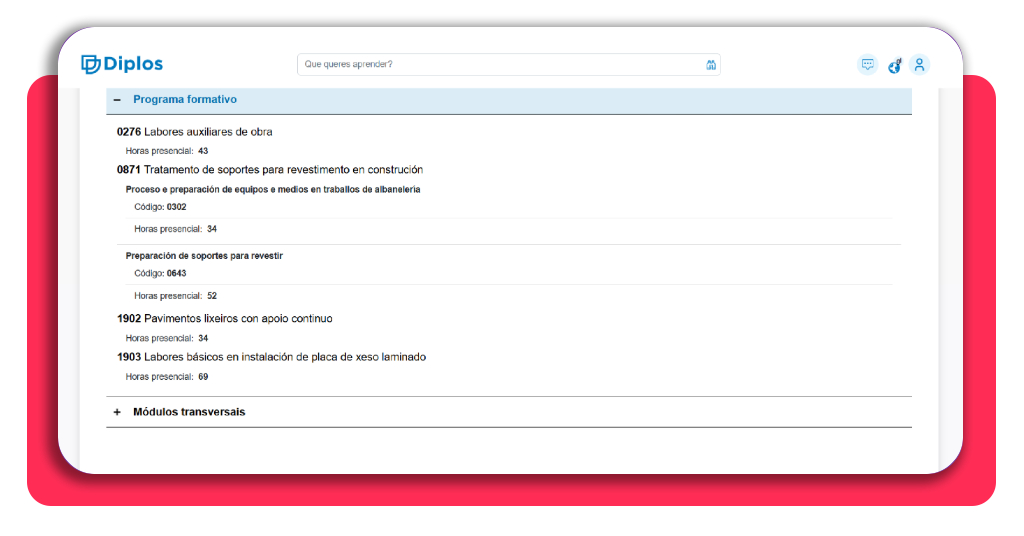
Task: Click "Horas presencial: 52" row
Action: [x=176, y=296]
